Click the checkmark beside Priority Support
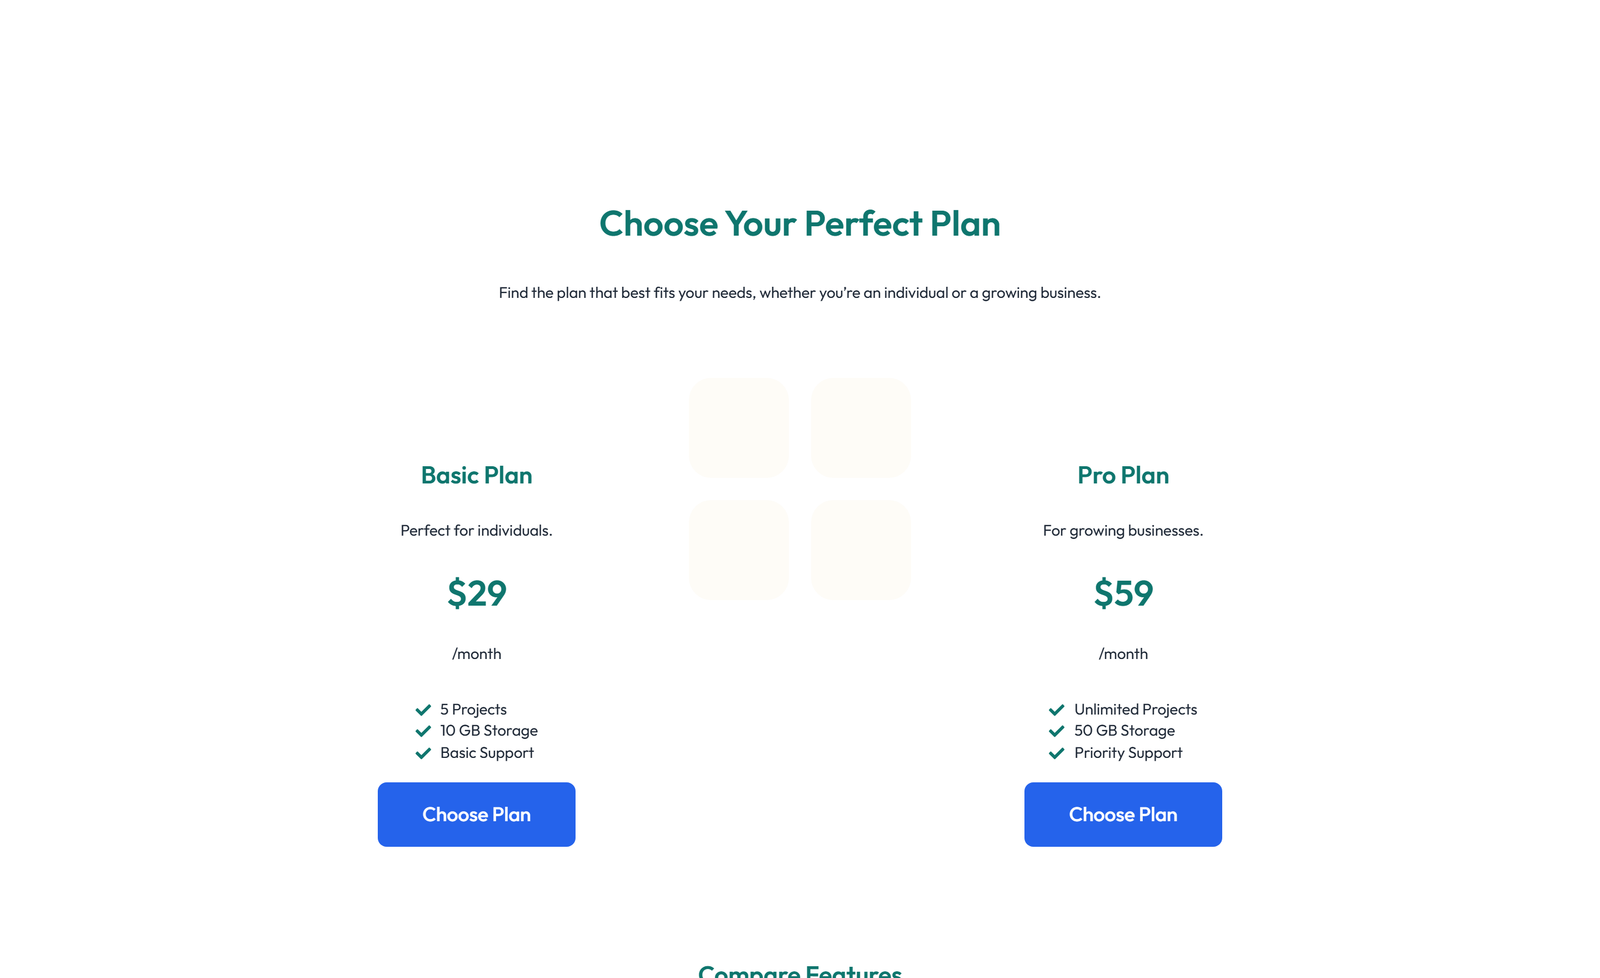 click(1056, 753)
